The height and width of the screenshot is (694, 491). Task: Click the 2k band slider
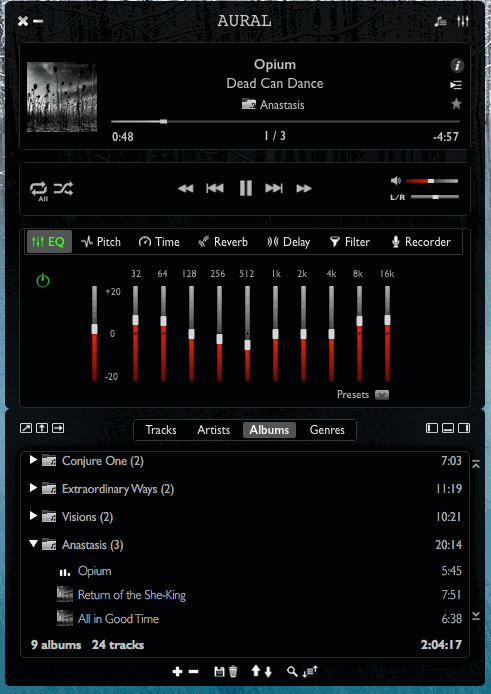[303, 333]
